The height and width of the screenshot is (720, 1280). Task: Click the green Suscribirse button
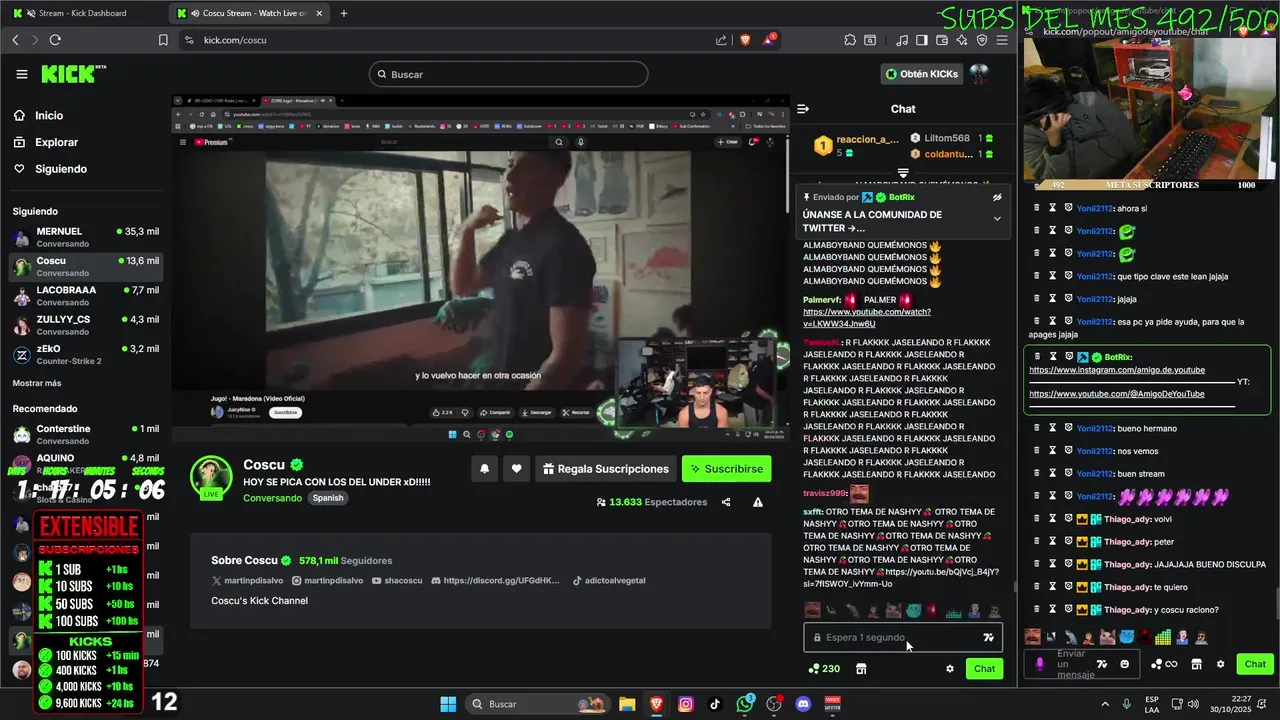(727, 468)
